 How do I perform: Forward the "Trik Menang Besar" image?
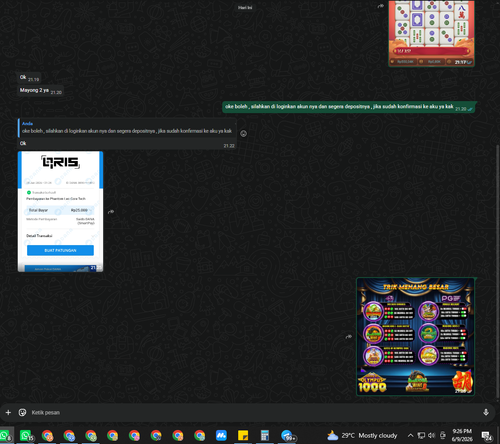pyautogui.click(x=349, y=337)
